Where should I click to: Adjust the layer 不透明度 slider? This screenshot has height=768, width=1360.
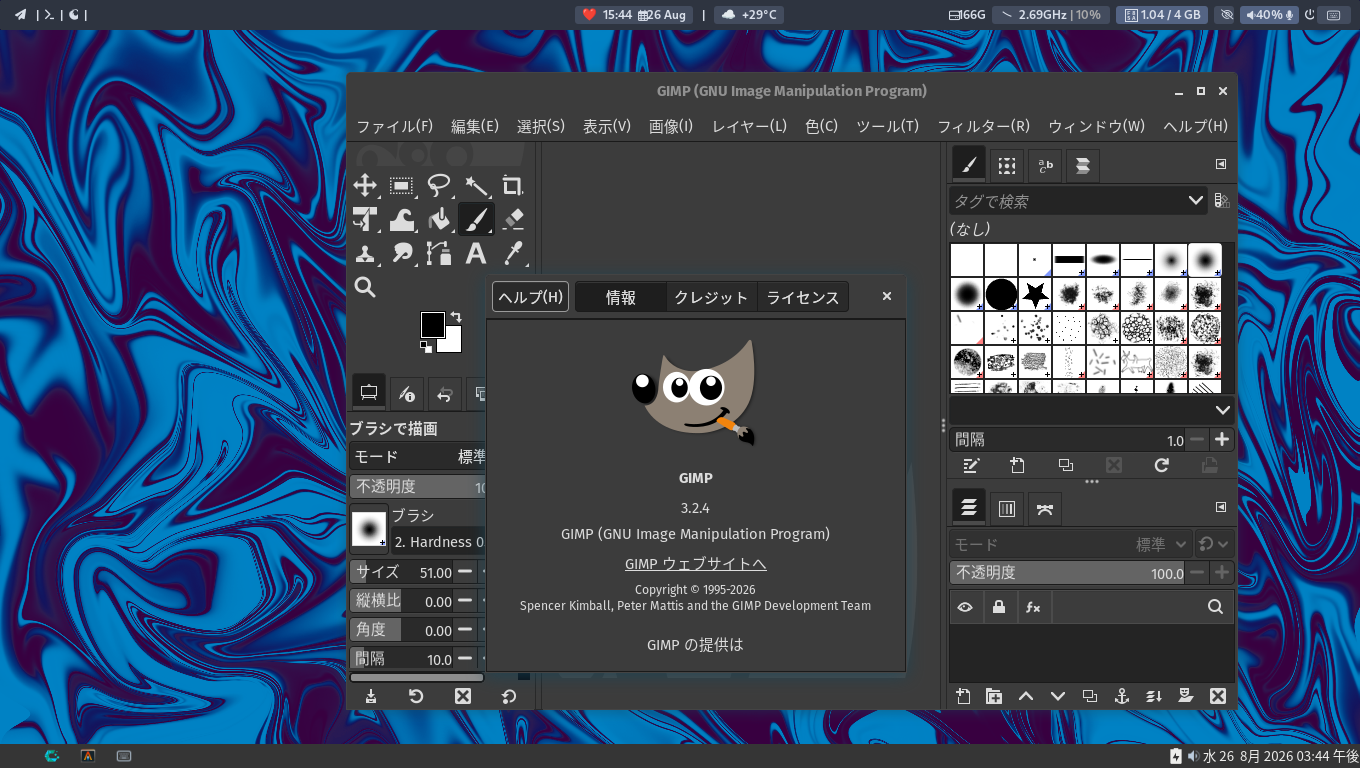[x=1068, y=573]
